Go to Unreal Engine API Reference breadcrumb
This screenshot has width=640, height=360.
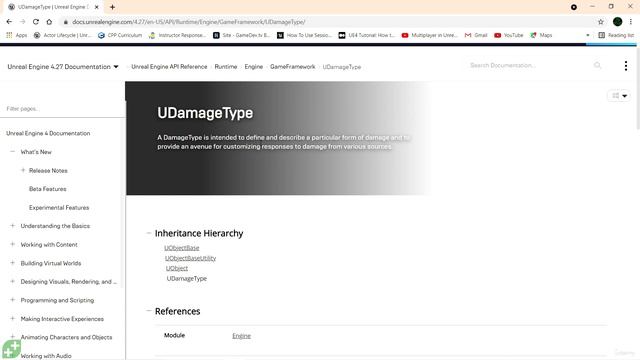[x=169, y=67]
